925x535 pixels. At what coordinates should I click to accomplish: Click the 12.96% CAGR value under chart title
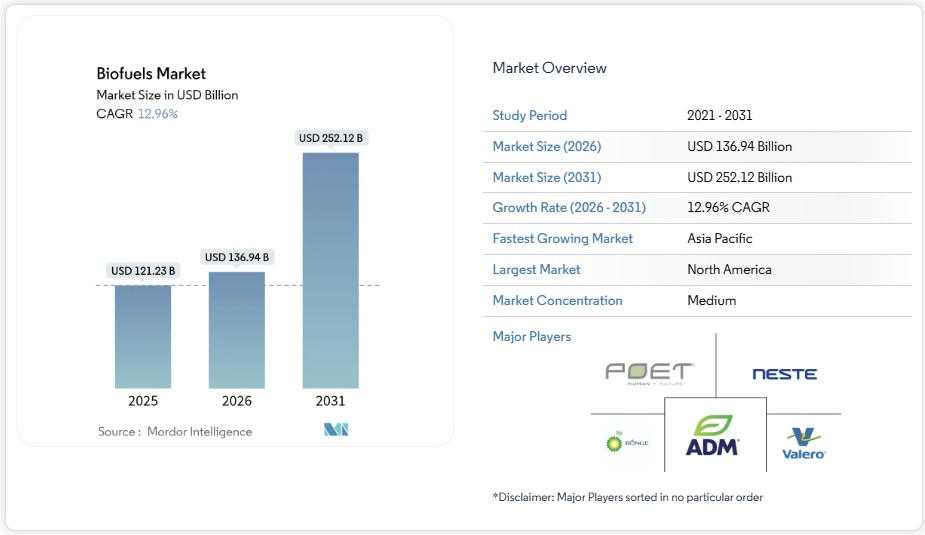(157, 114)
